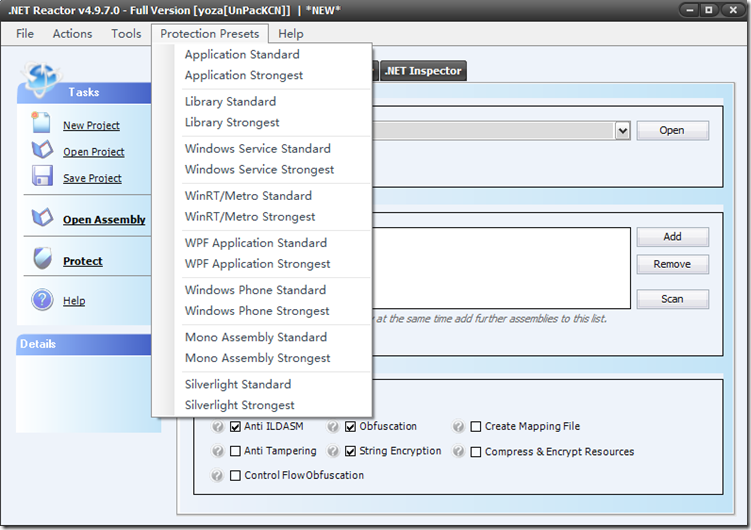Open the Actions menu
The height and width of the screenshot is (530, 751).
(72, 33)
